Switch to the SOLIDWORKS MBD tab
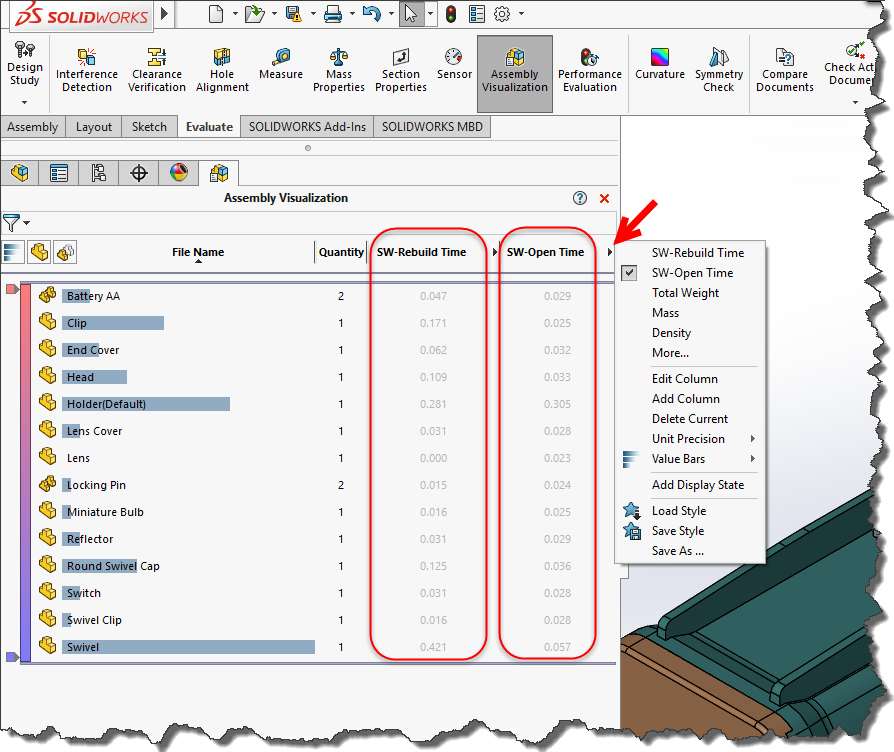 point(432,127)
